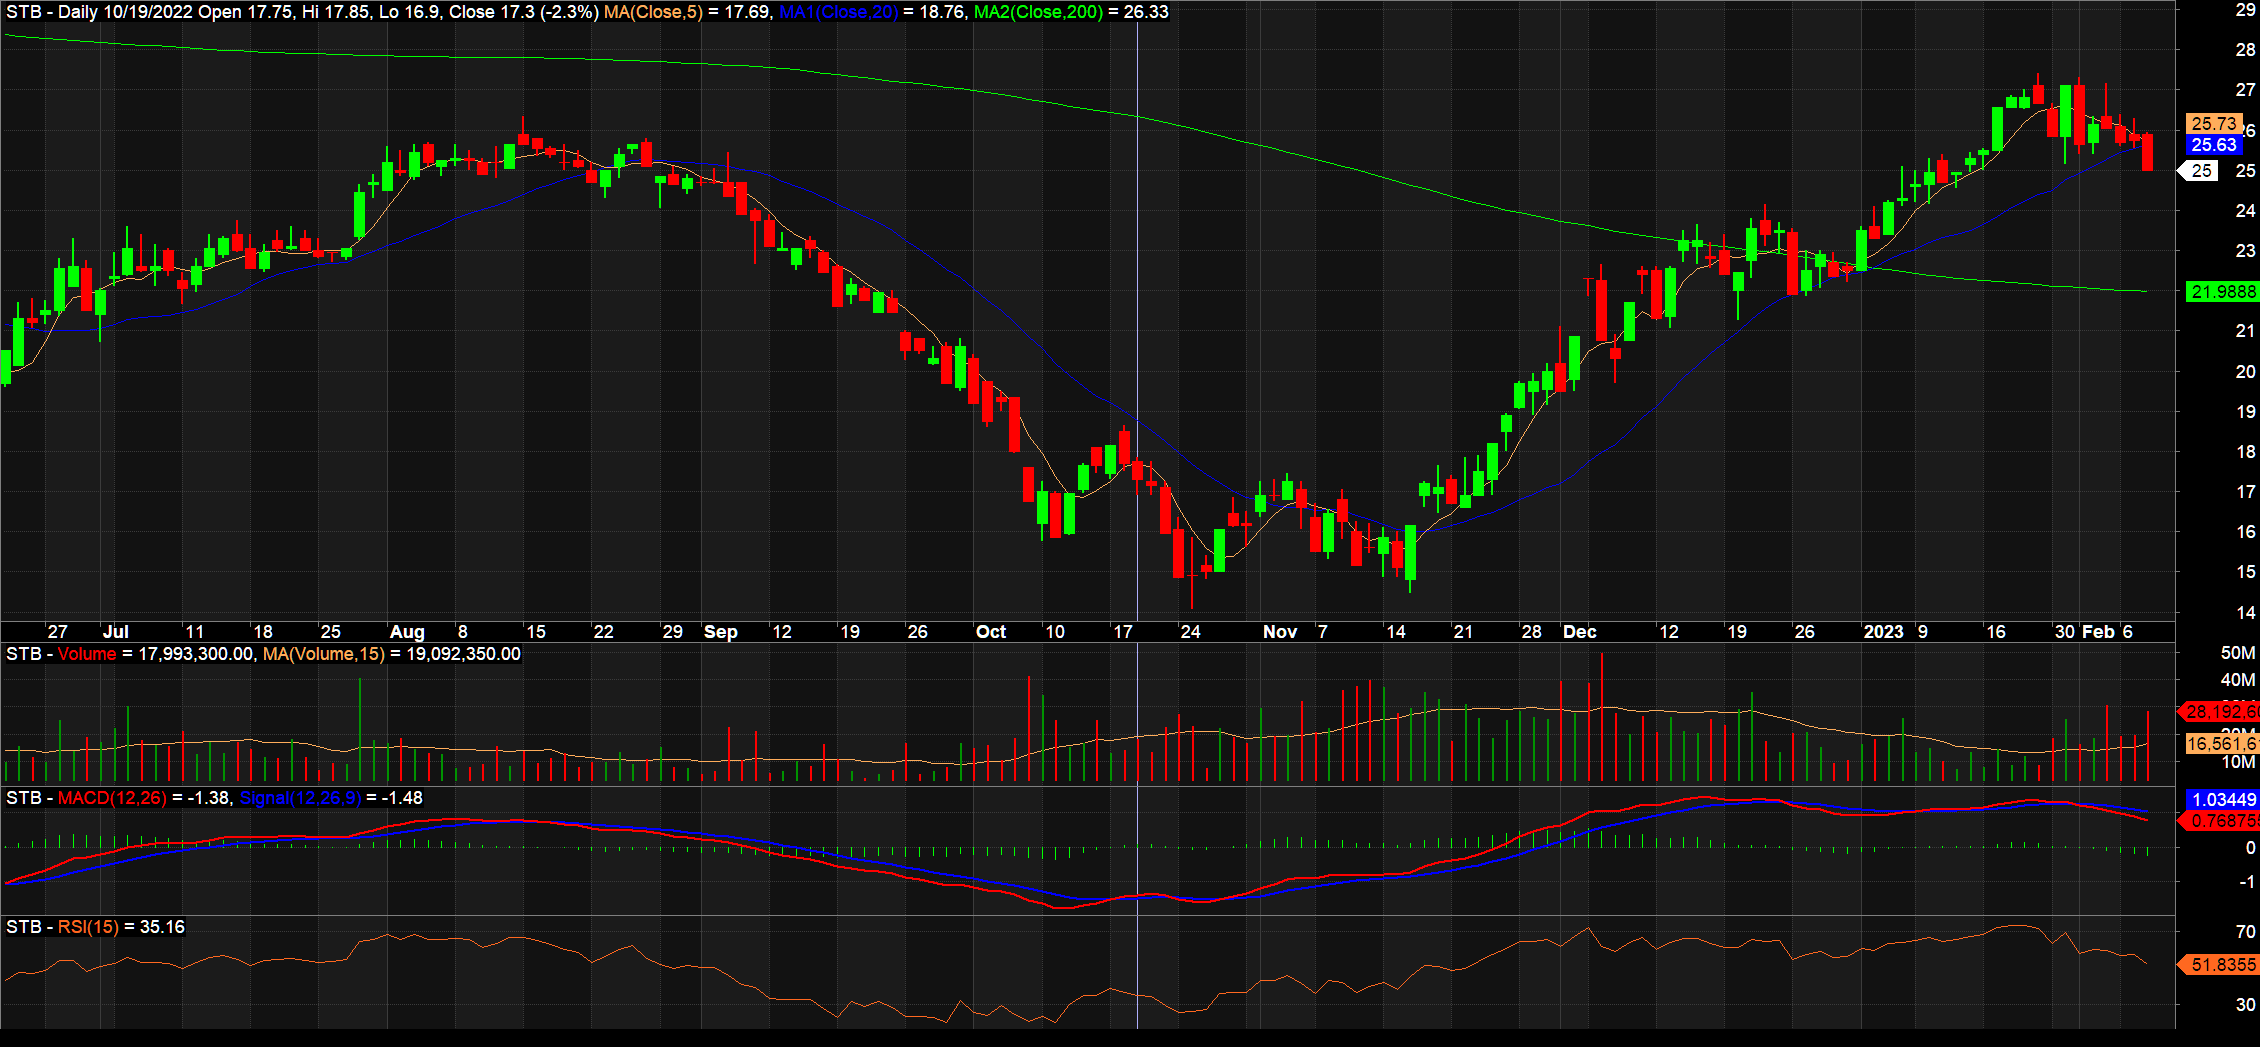
Task: Click the orange 51.8355 RSI value tag
Action: pos(2218,965)
